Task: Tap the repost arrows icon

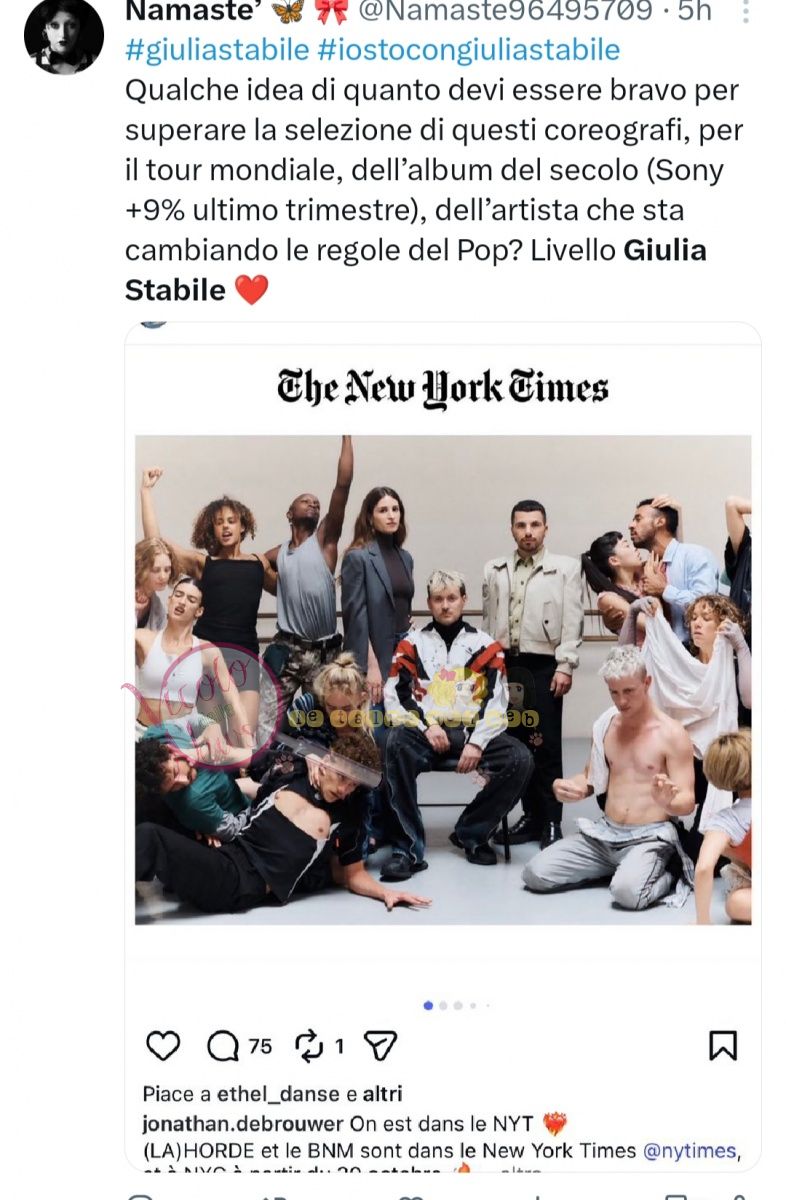Action: 310,1046
